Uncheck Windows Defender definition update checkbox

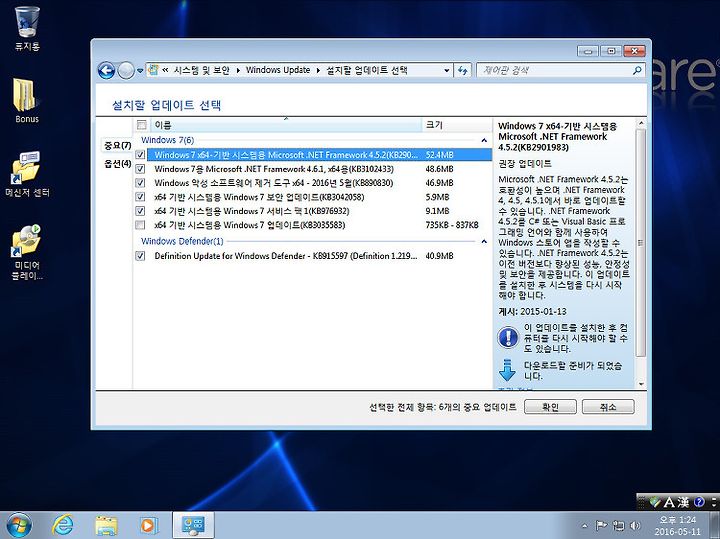[x=141, y=256]
